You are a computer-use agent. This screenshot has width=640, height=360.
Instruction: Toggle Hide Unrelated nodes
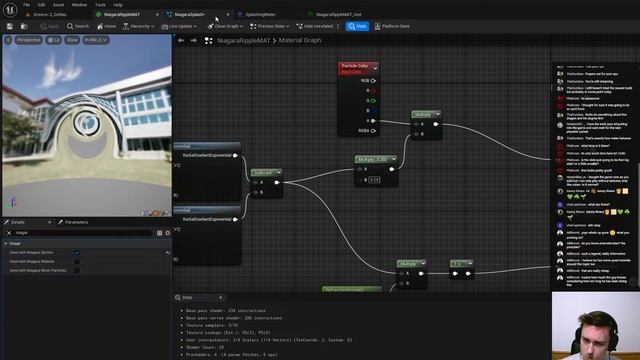coord(314,27)
